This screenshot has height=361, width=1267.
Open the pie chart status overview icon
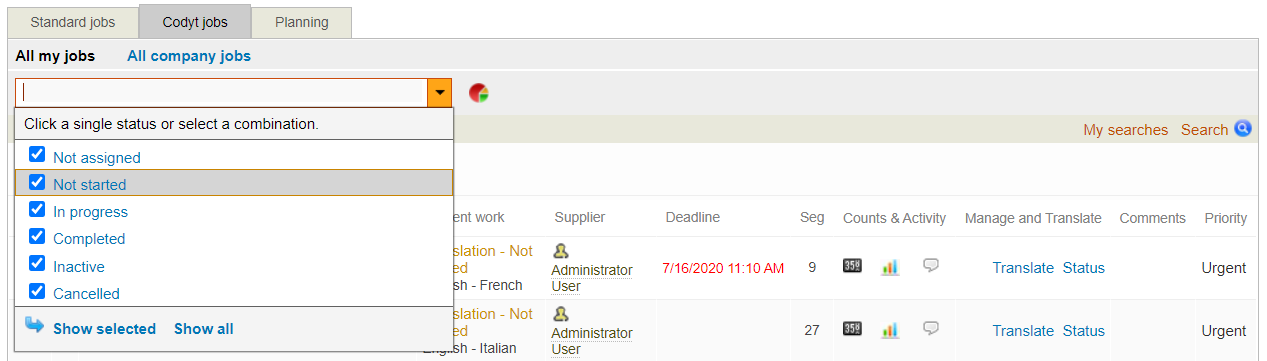click(x=479, y=93)
